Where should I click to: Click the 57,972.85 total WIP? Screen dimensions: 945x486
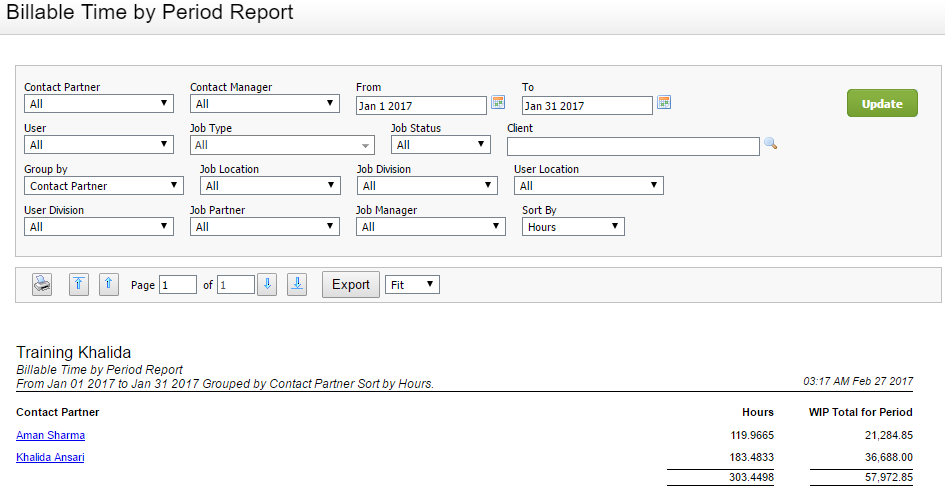pos(888,478)
